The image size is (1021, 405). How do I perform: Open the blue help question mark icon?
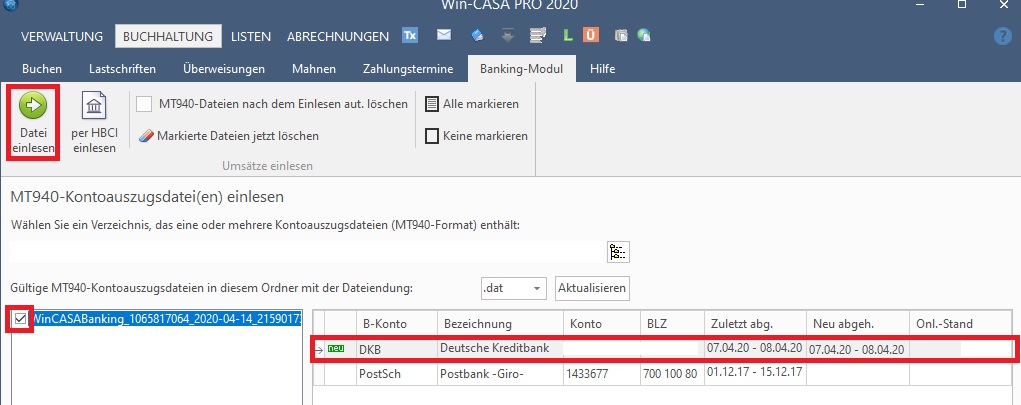(x=1003, y=36)
